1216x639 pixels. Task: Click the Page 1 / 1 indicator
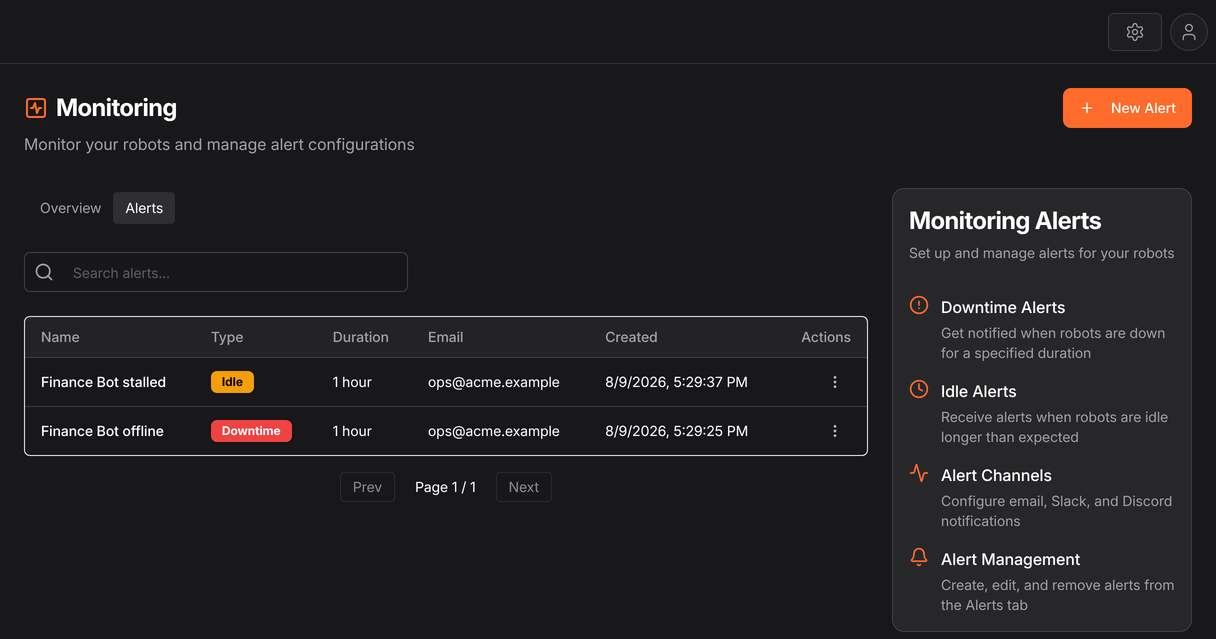[x=445, y=487]
